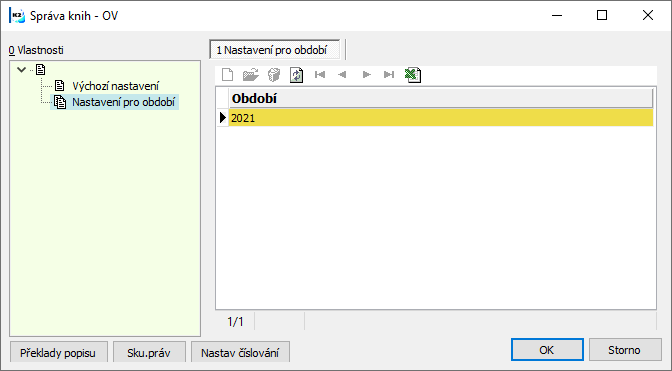Collapse the root tree node chevron

21,69
